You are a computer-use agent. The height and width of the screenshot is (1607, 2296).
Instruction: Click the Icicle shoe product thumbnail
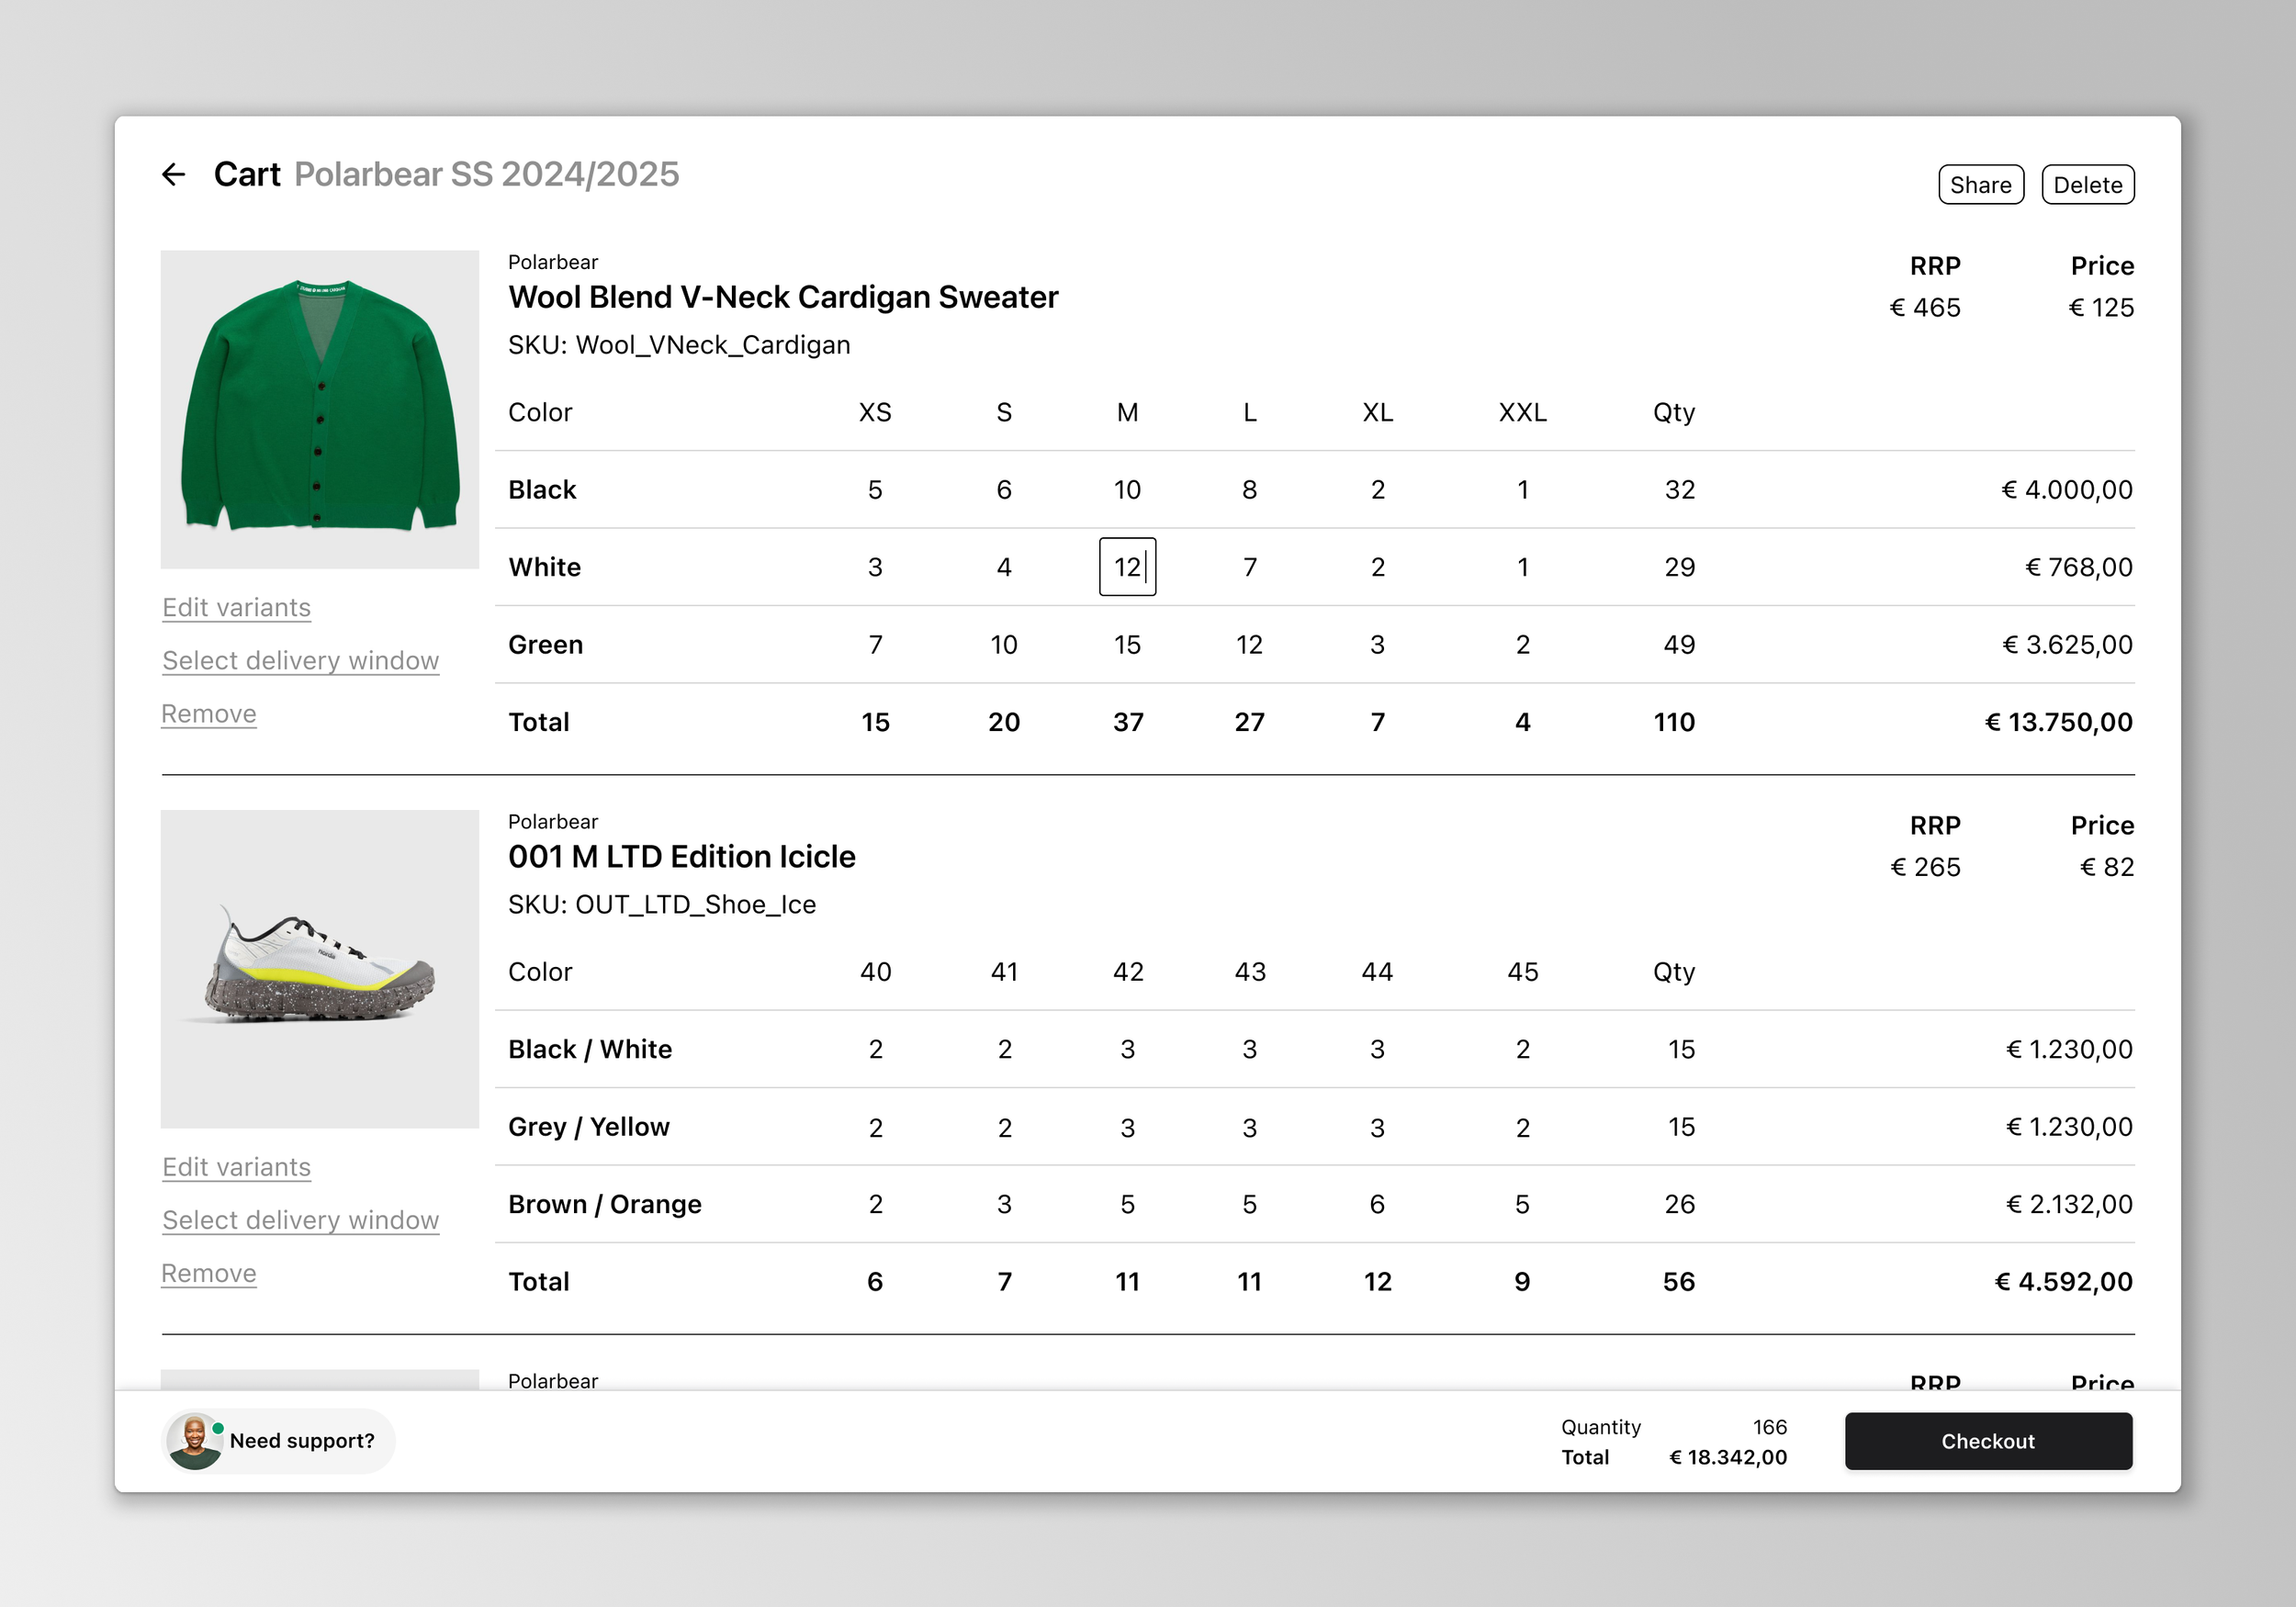click(x=320, y=968)
